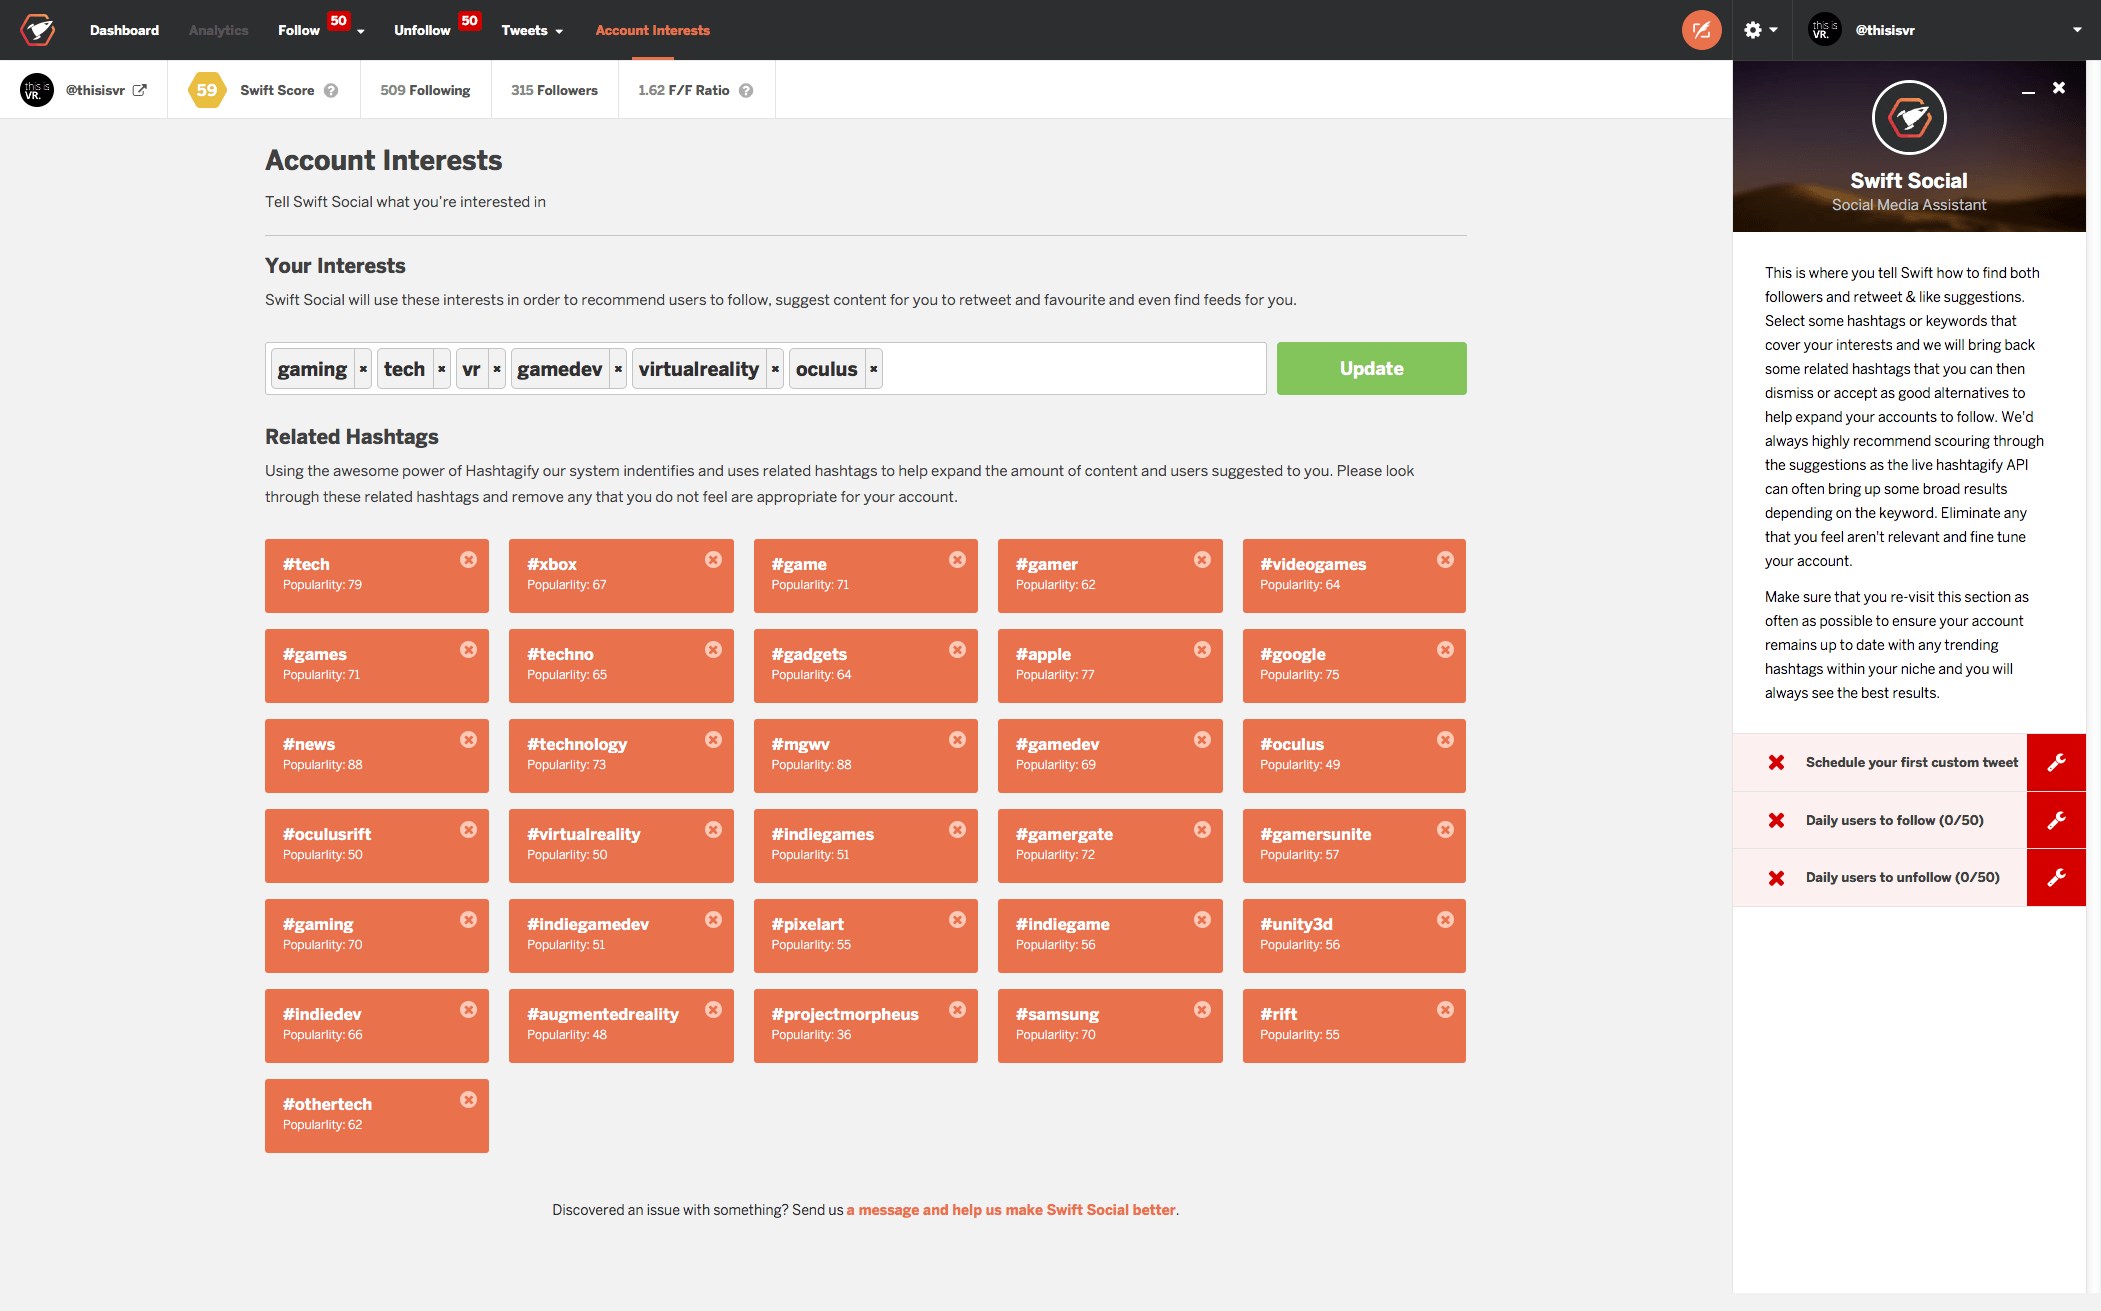Click the green Update button

(x=1371, y=368)
